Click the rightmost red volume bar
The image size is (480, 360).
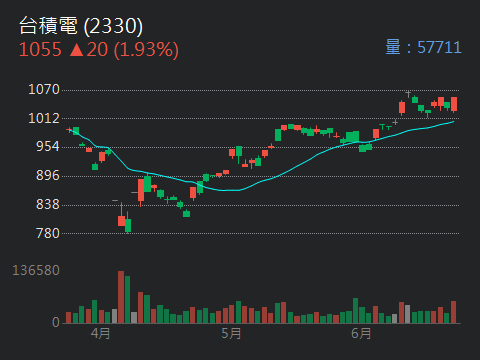click(x=454, y=312)
